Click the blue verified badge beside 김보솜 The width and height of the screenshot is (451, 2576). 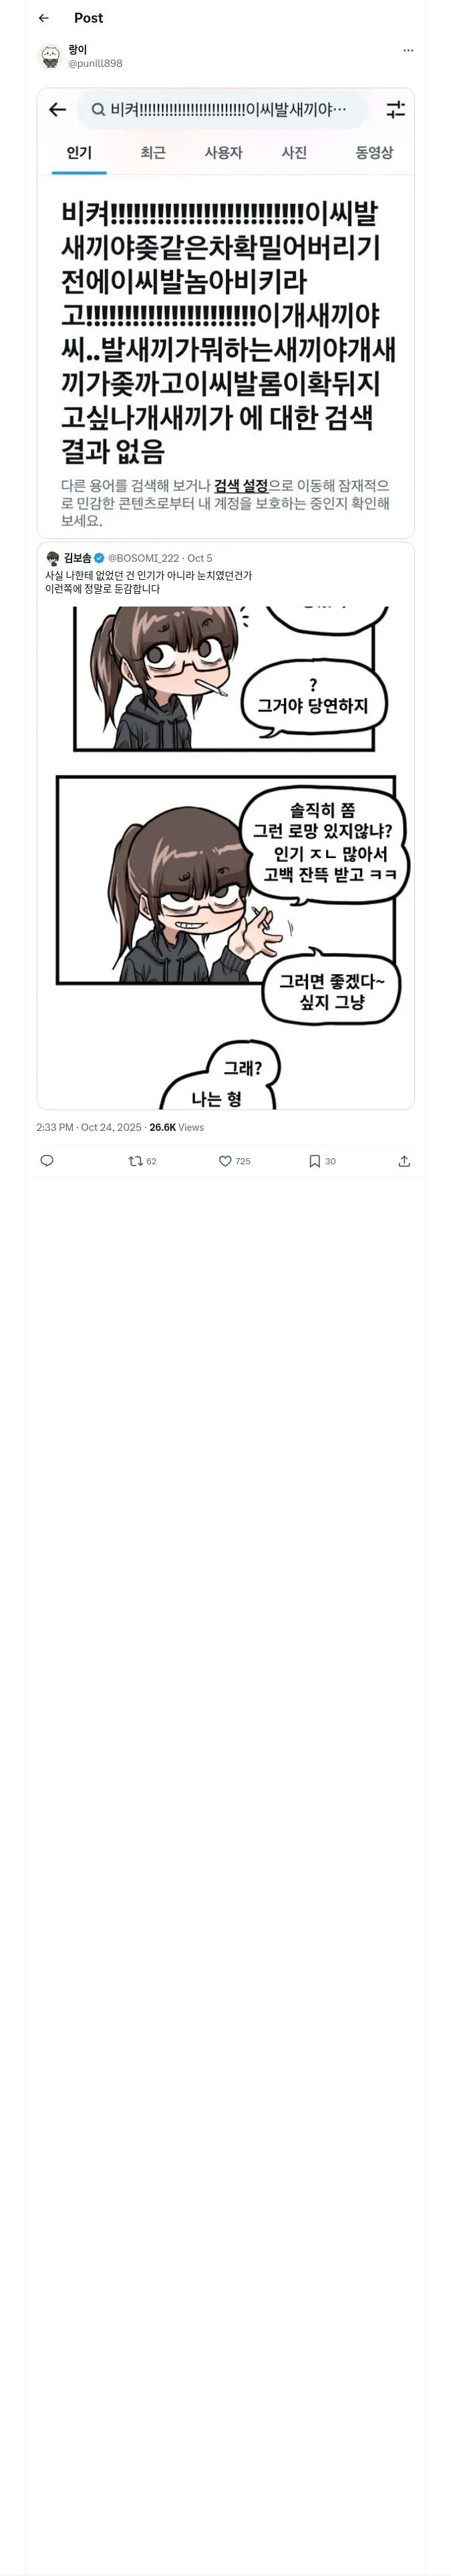[x=99, y=558]
